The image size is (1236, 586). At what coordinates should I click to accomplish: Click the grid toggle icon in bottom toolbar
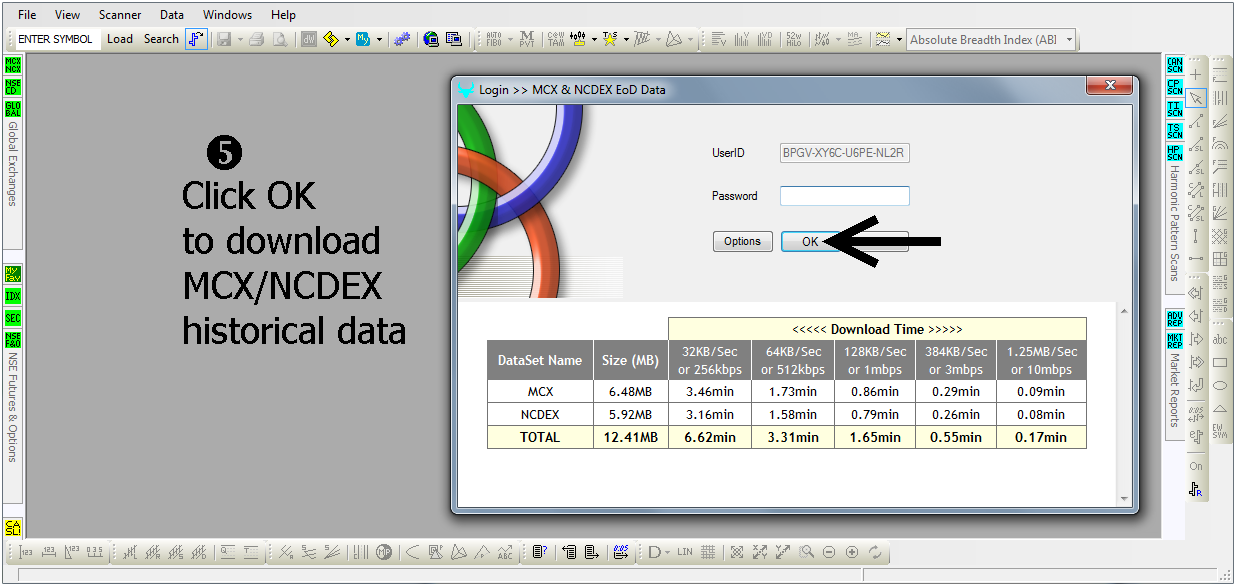coord(707,552)
